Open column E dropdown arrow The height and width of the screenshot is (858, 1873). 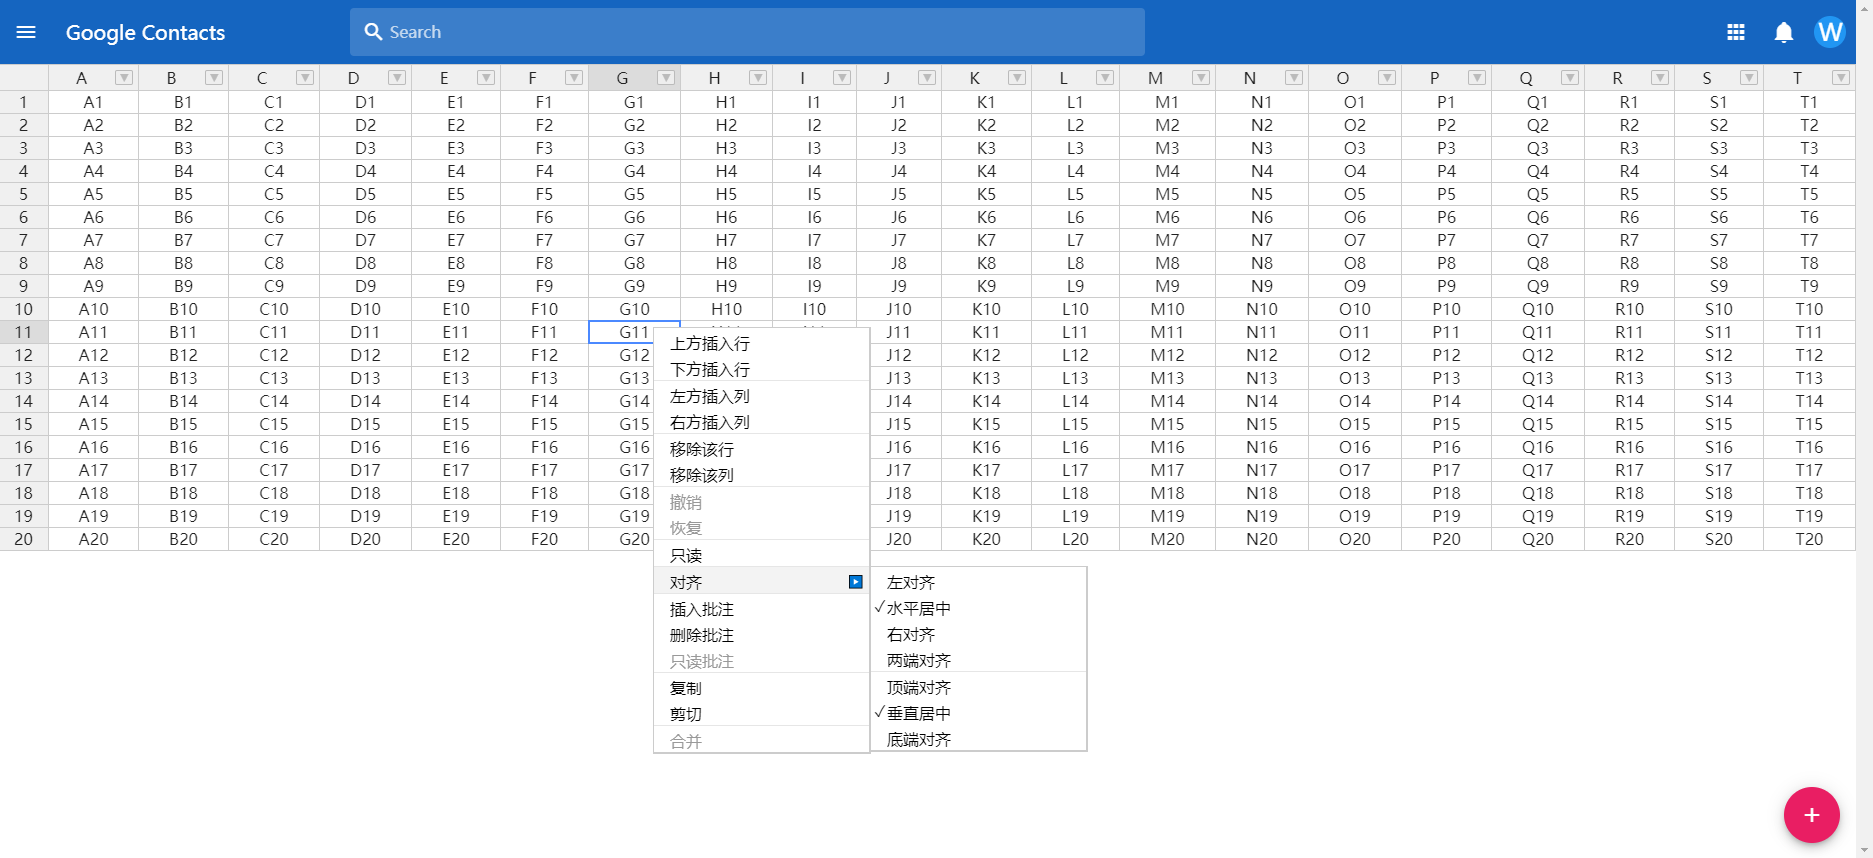486,78
